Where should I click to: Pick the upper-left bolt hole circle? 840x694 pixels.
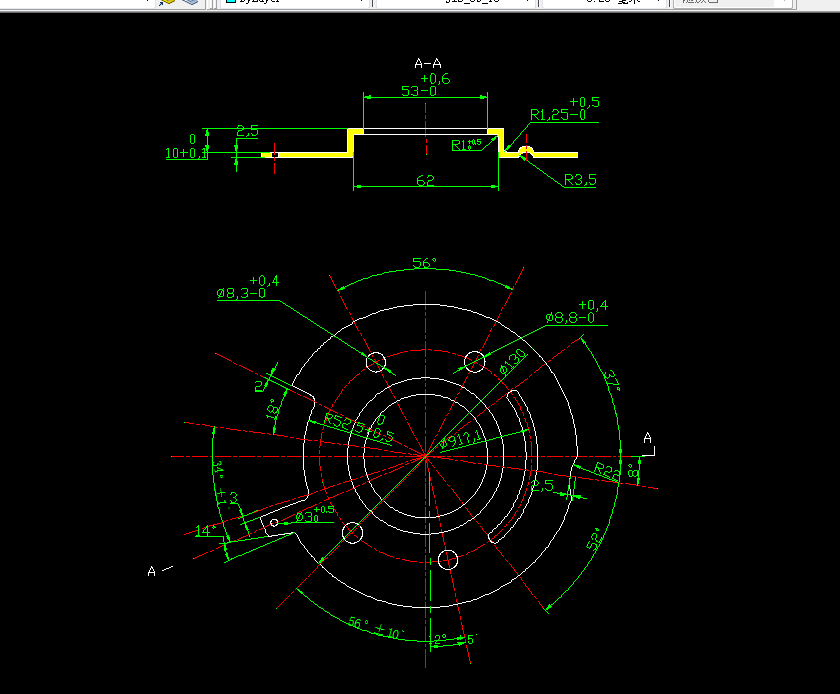376,362
